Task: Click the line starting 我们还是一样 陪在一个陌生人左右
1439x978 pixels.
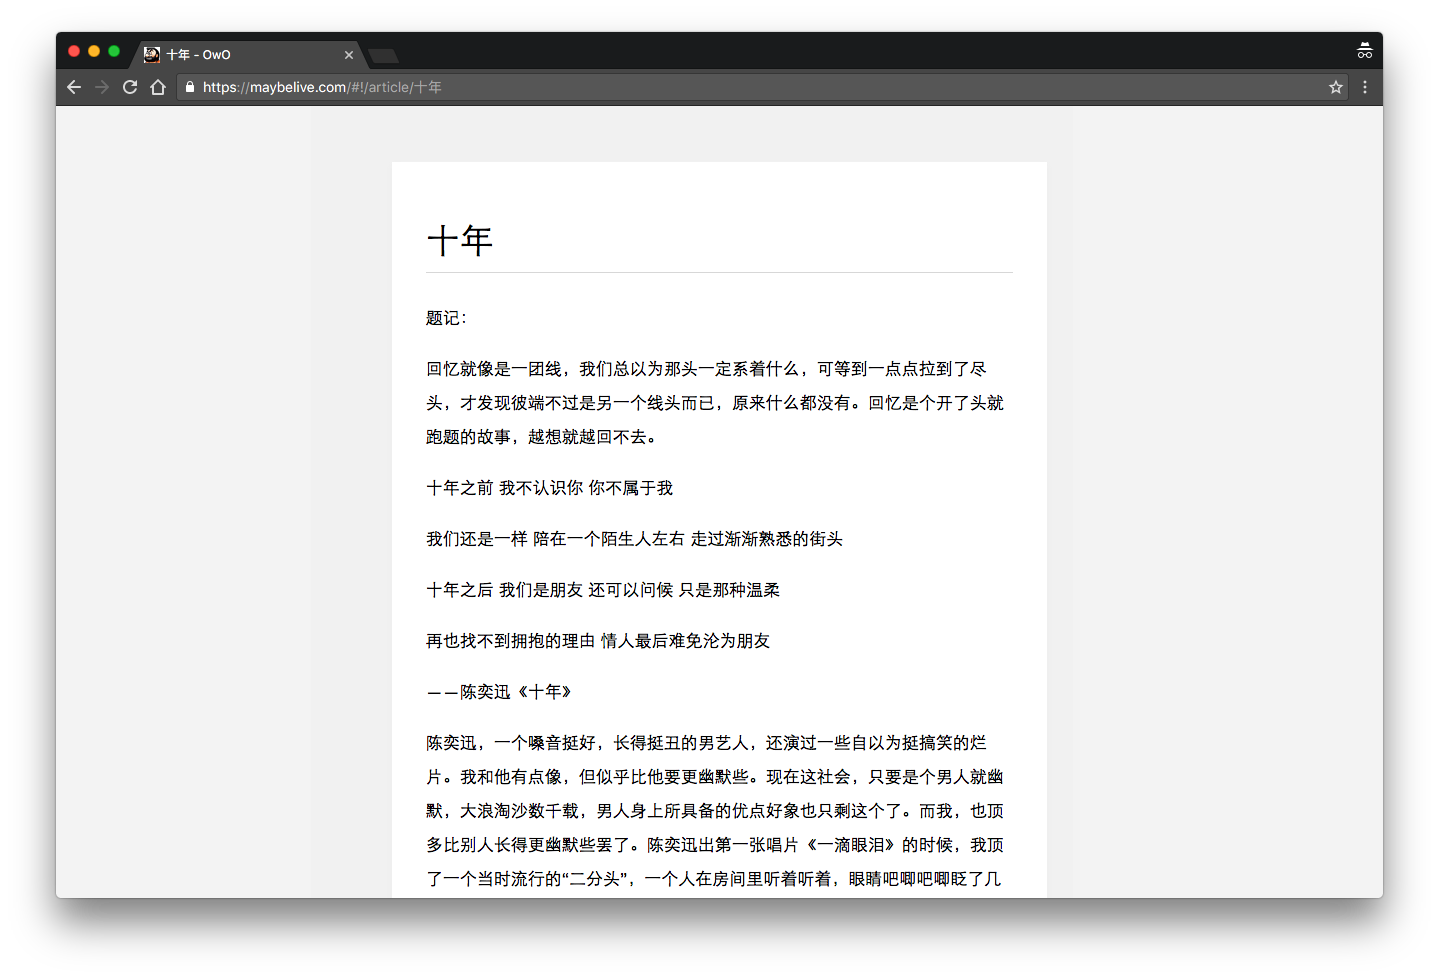Action: coord(635,539)
